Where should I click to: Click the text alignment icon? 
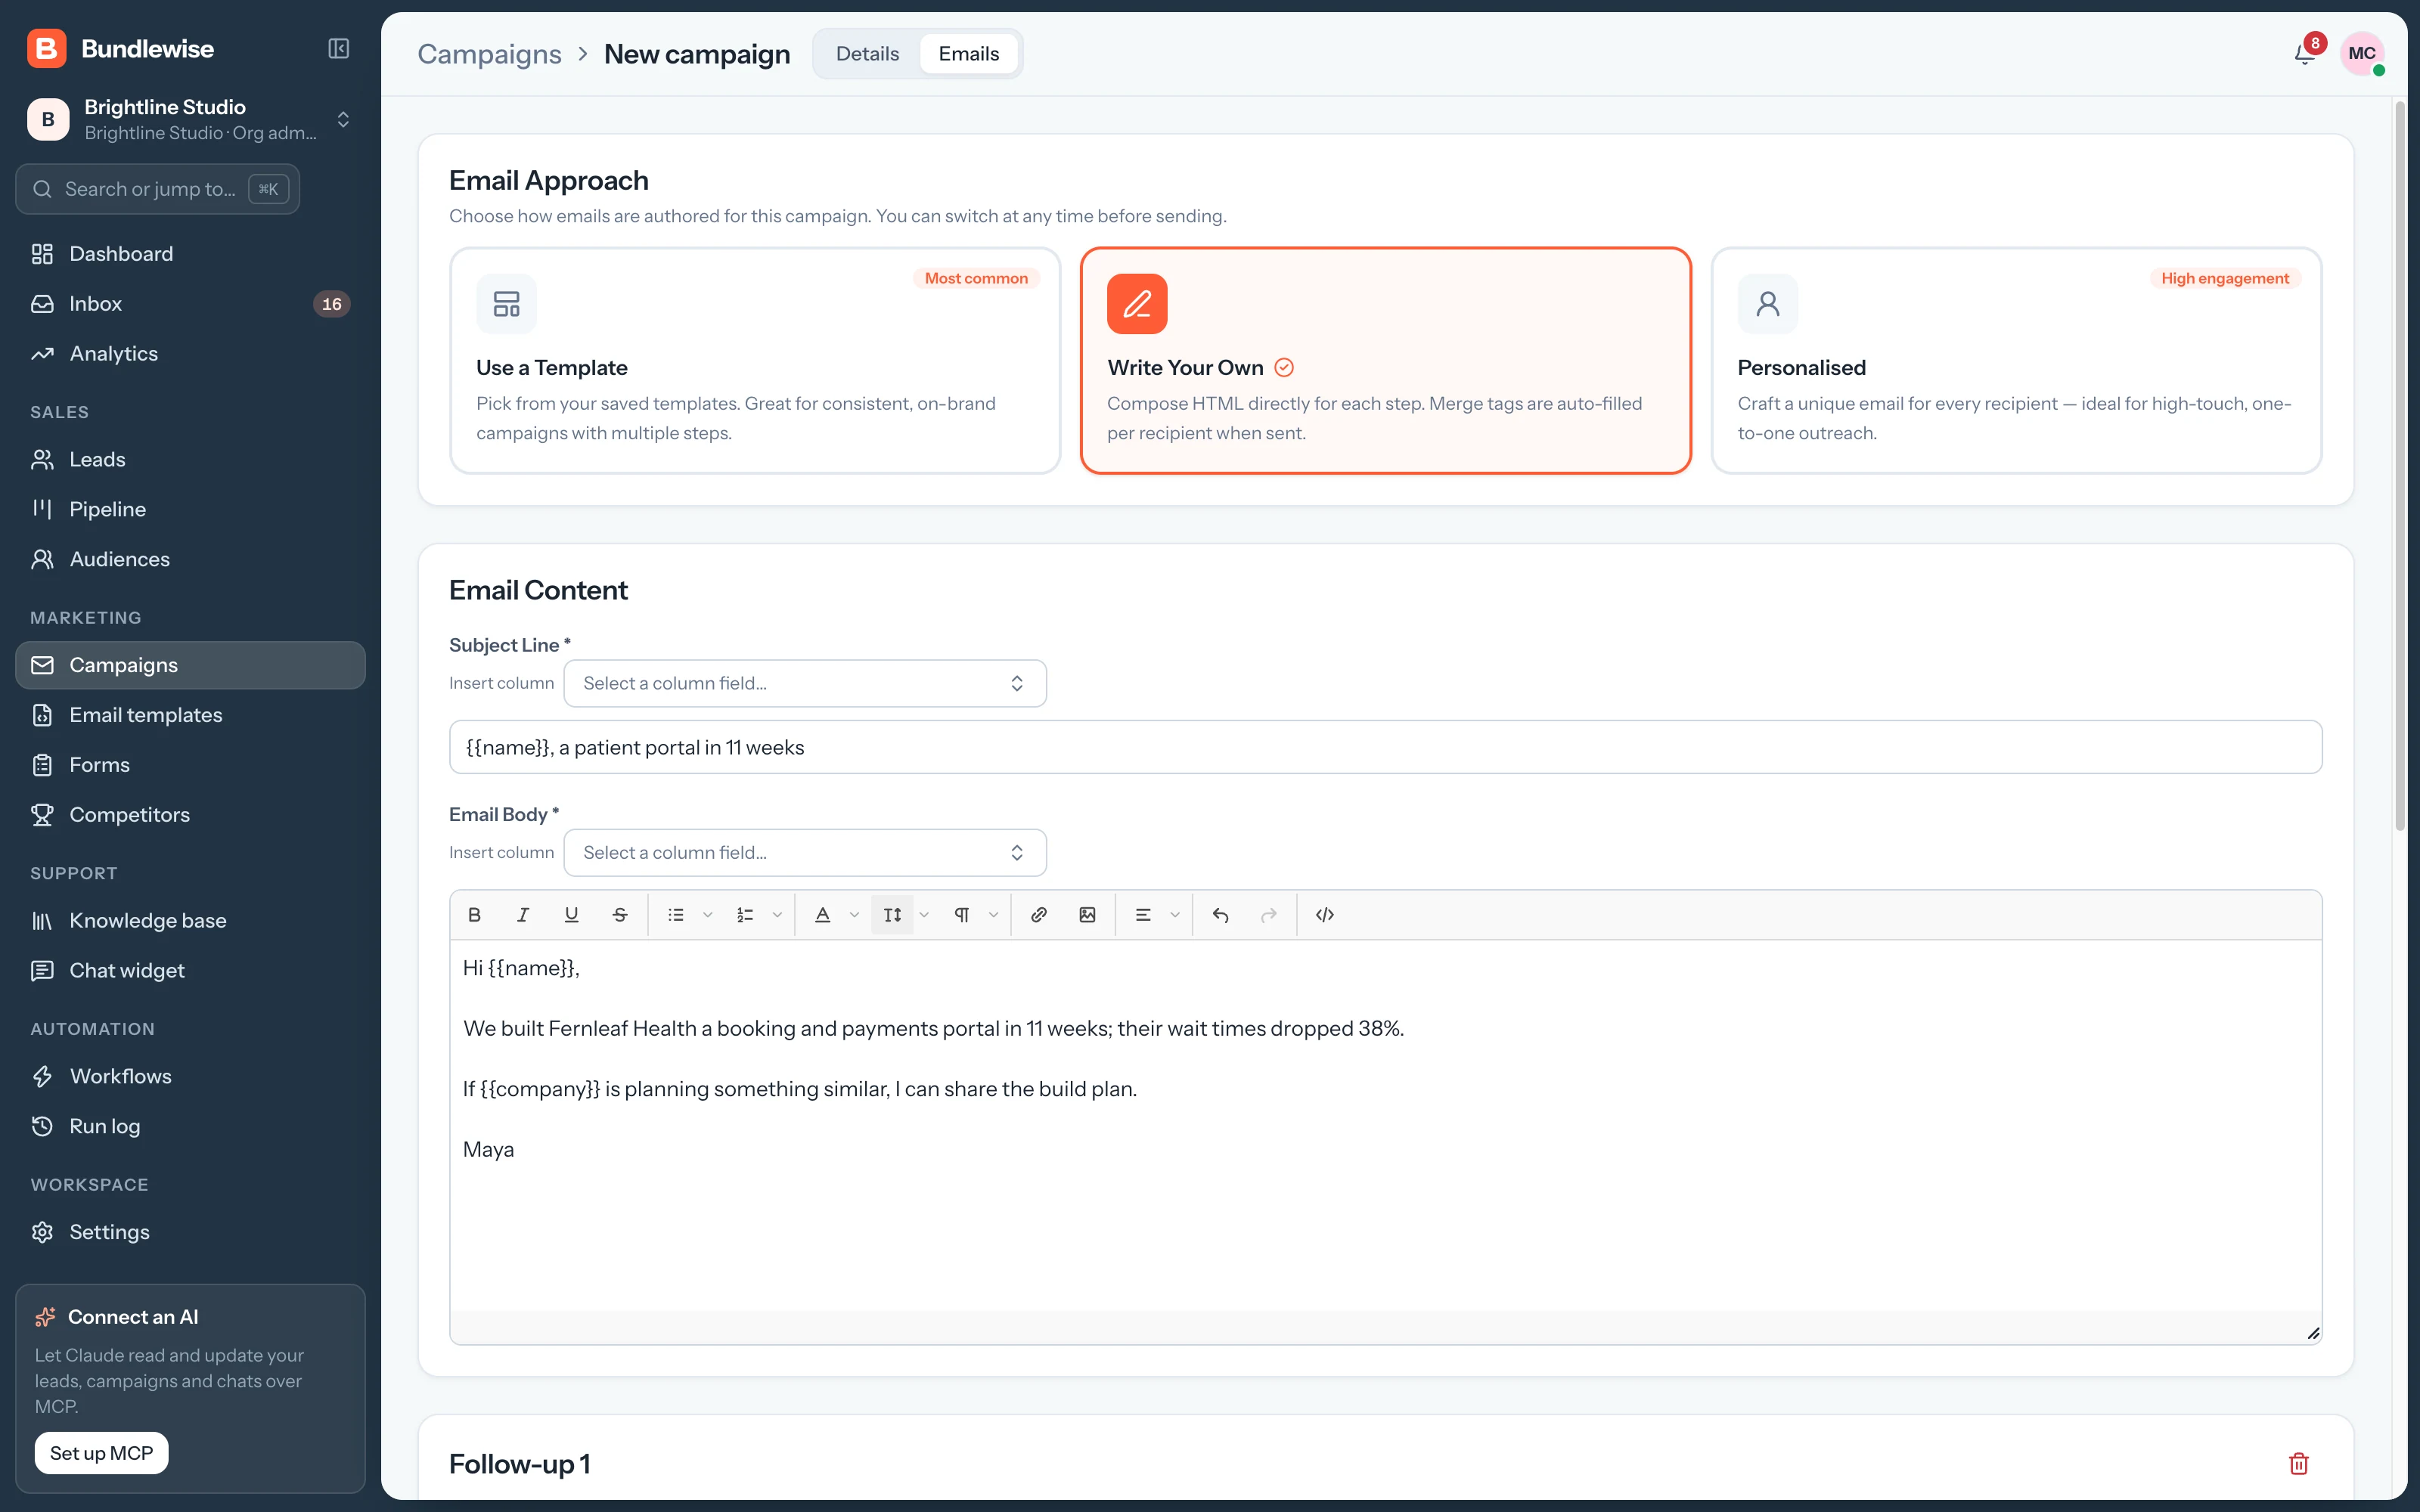pyautogui.click(x=1143, y=914)
